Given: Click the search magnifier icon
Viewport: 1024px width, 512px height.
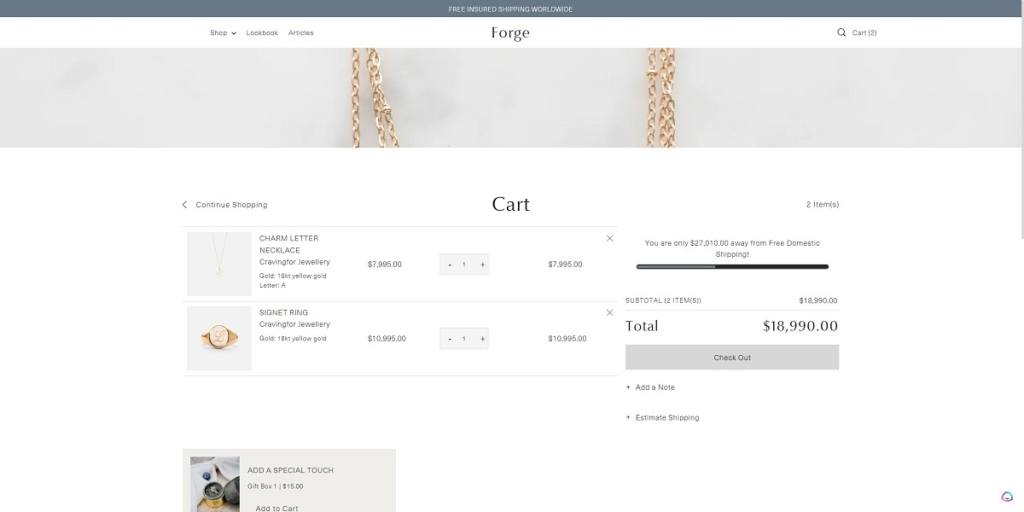Looking at the screenshot, I should click(x=841, y=33).
